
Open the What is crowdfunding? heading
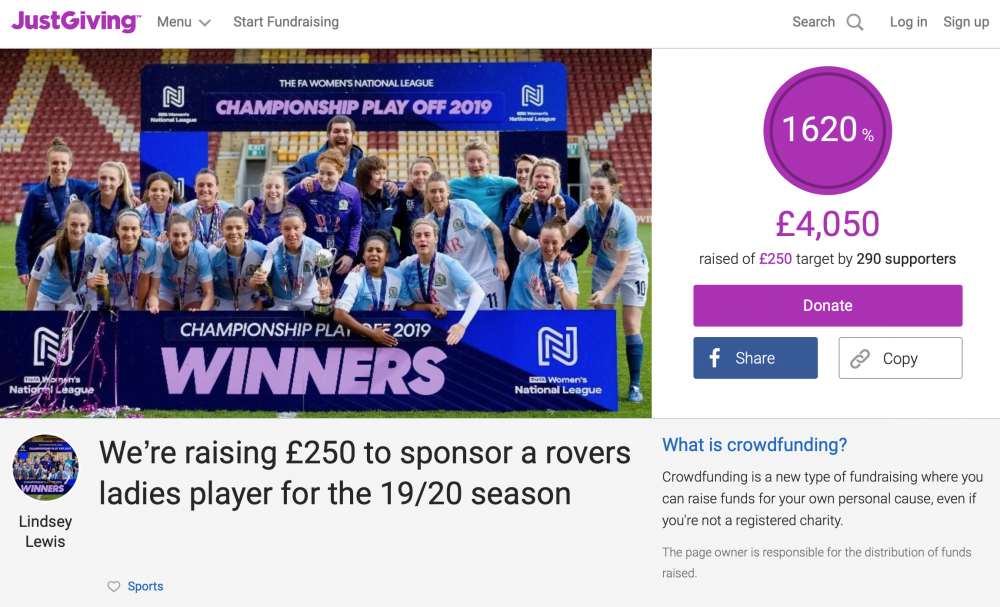754,445
